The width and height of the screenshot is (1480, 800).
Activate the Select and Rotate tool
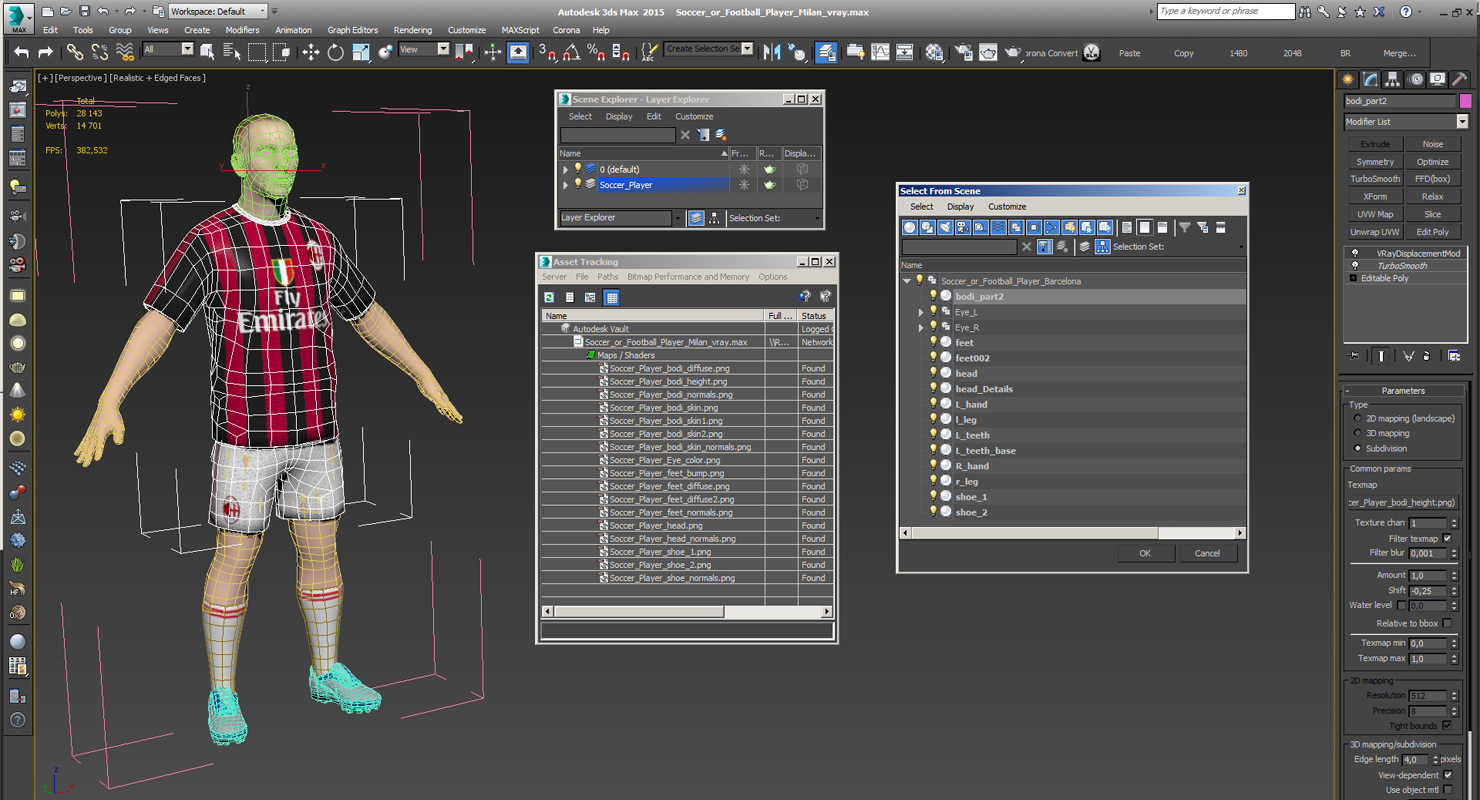(x=335, y=52)
